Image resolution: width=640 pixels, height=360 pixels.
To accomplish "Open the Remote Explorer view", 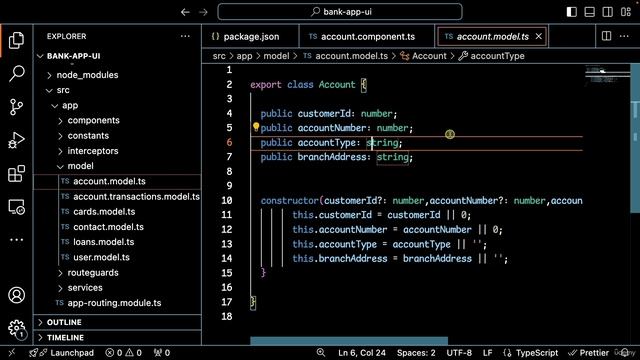I will point(16,207).
